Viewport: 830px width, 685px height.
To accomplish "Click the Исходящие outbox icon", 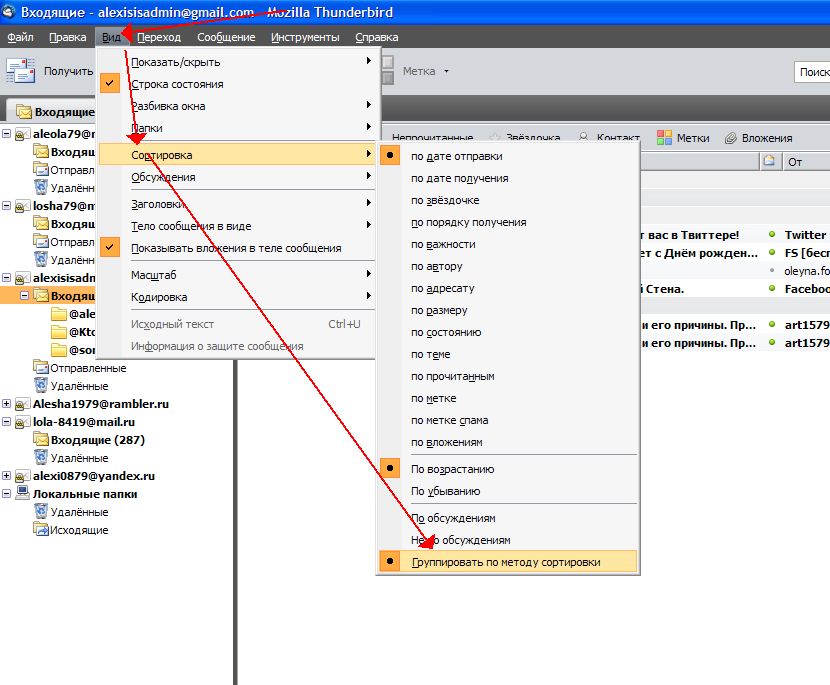I will click(41, 529).
